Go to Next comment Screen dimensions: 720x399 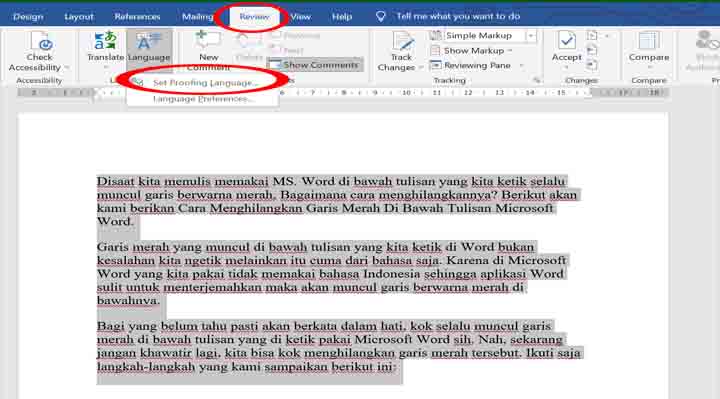click(287, 50)
